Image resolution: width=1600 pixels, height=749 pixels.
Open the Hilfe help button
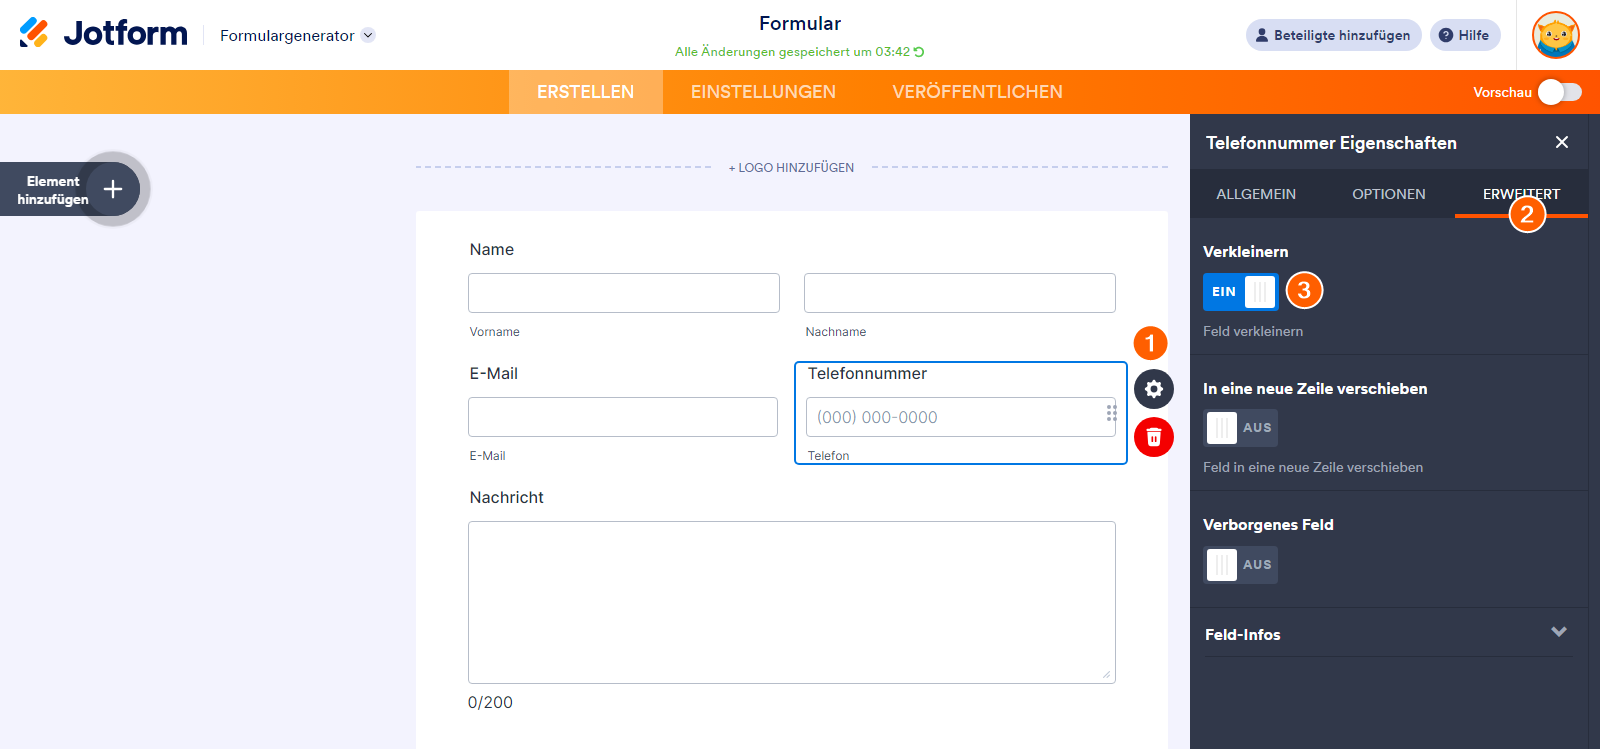pos(1464,35)
